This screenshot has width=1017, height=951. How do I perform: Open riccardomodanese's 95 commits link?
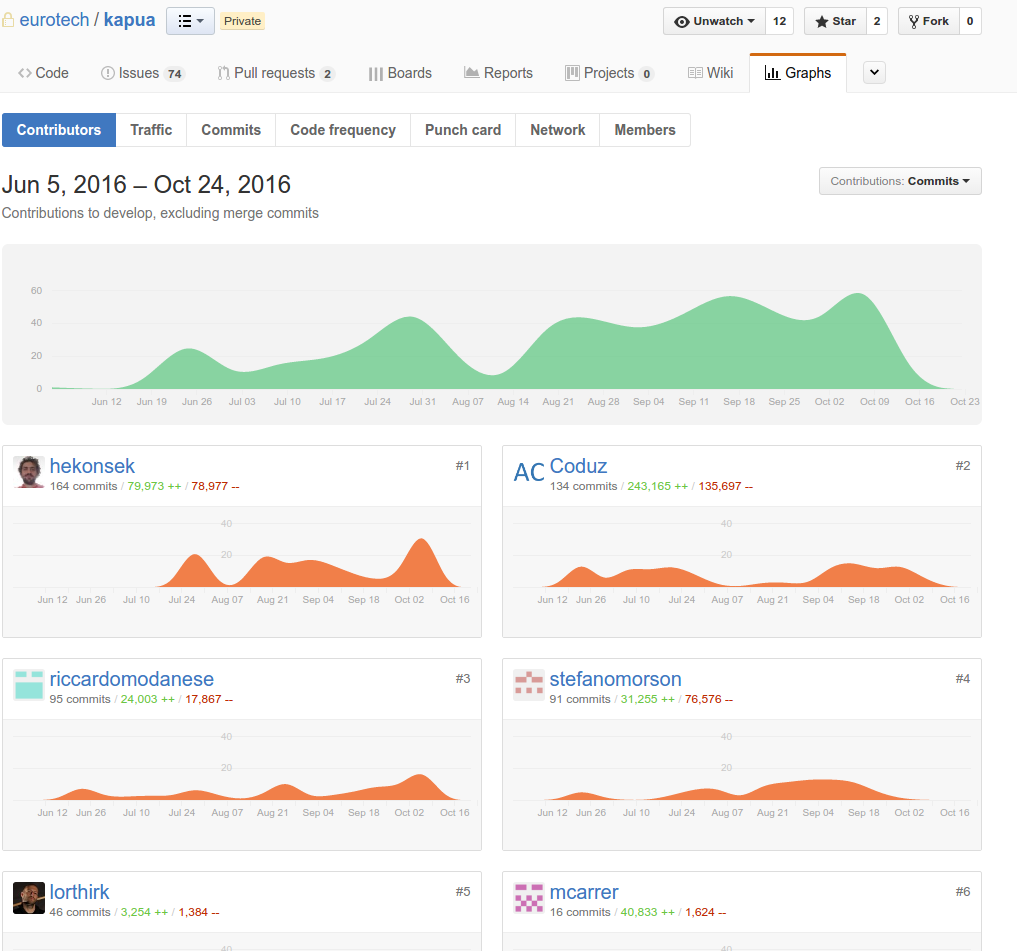coord(80,699)
